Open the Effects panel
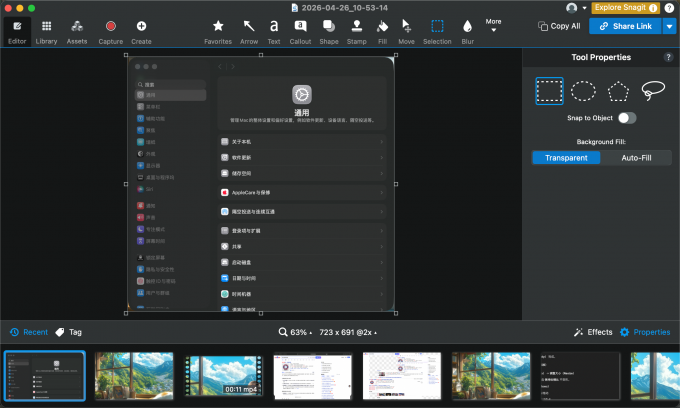 tap(593, 332)
